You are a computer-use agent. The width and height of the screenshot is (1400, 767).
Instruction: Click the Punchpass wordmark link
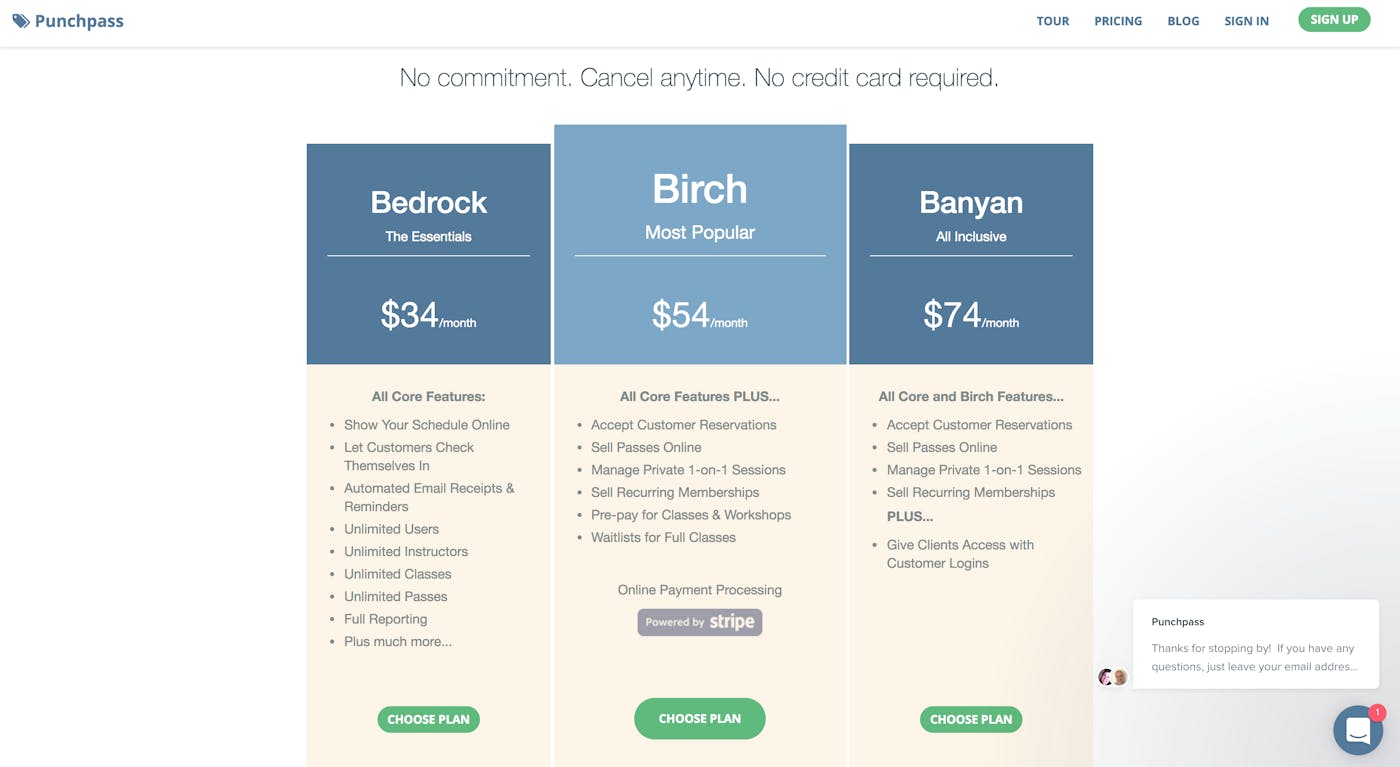[x=76, y=20]
